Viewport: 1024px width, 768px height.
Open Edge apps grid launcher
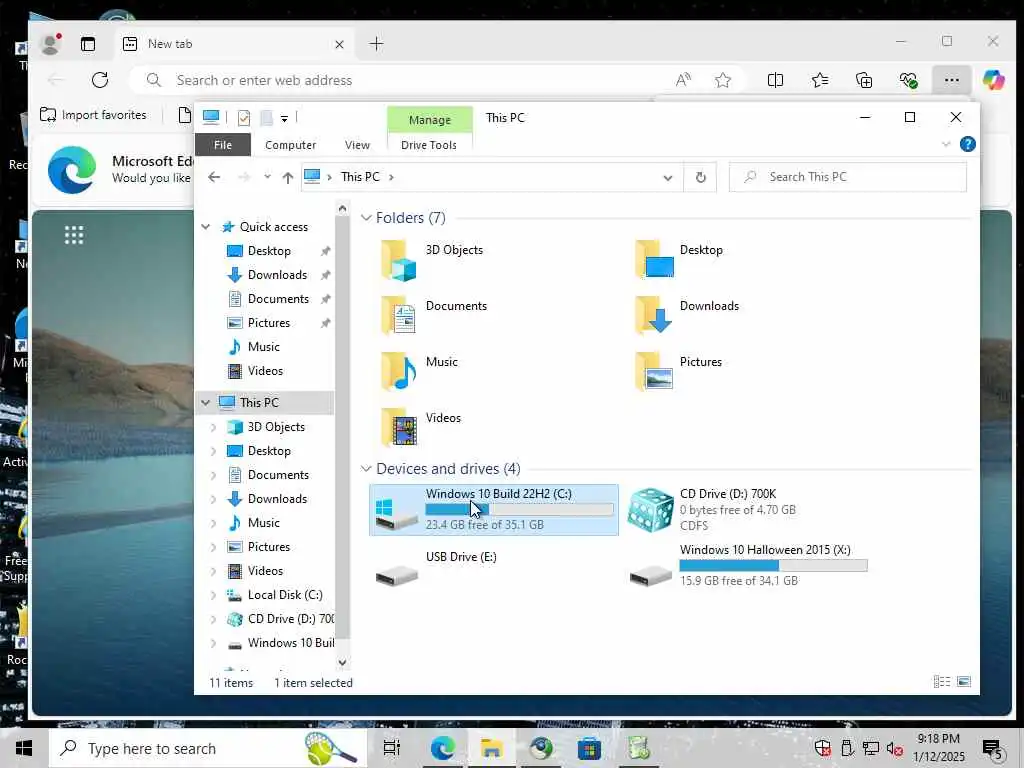pyautogui.click(x=74, y=235)
